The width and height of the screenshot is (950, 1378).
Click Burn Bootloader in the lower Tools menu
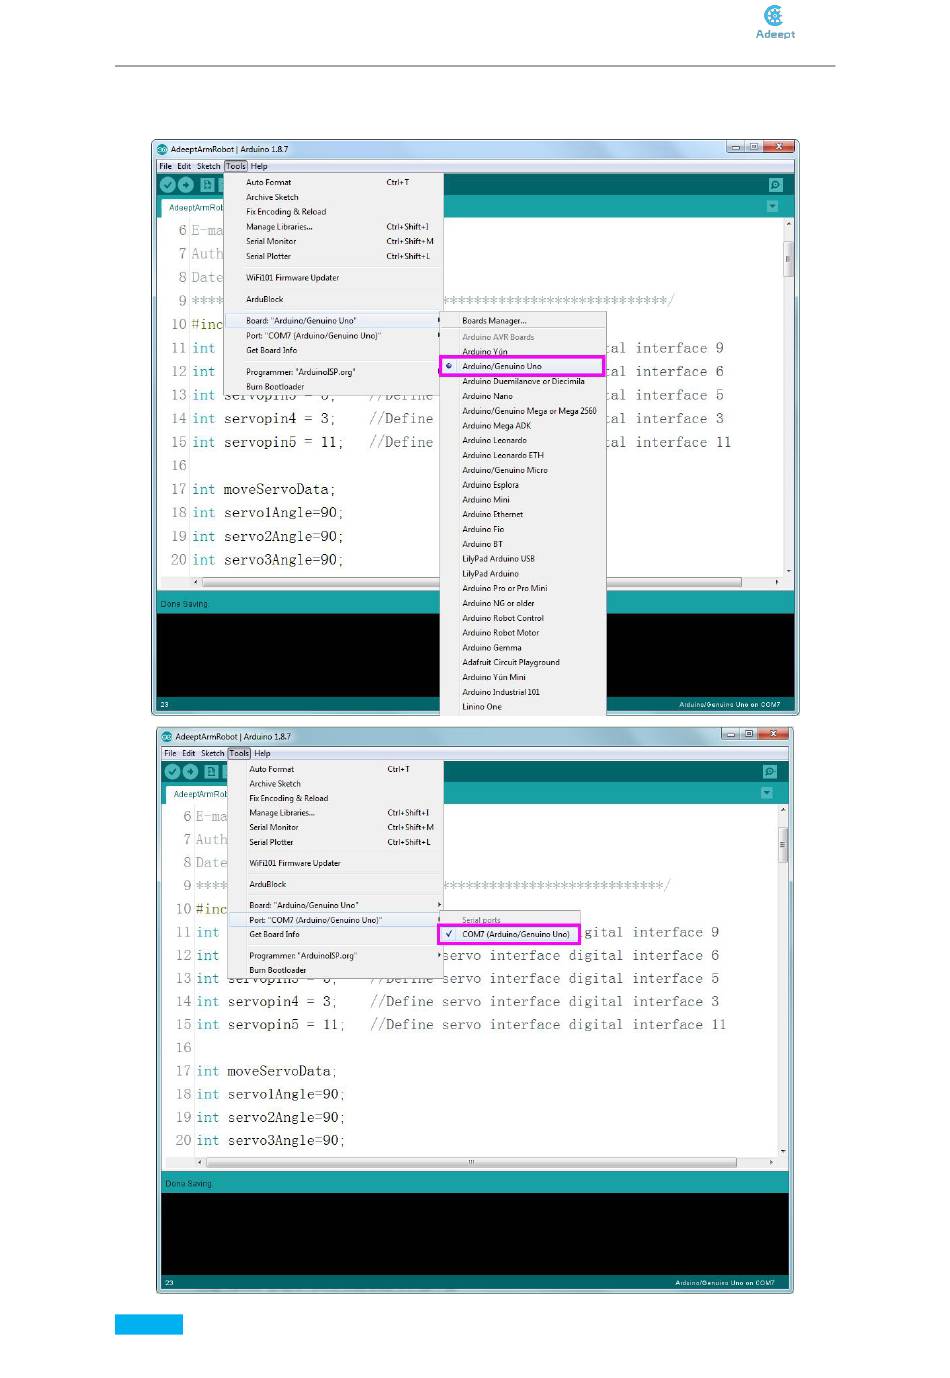tap(278, 970)
